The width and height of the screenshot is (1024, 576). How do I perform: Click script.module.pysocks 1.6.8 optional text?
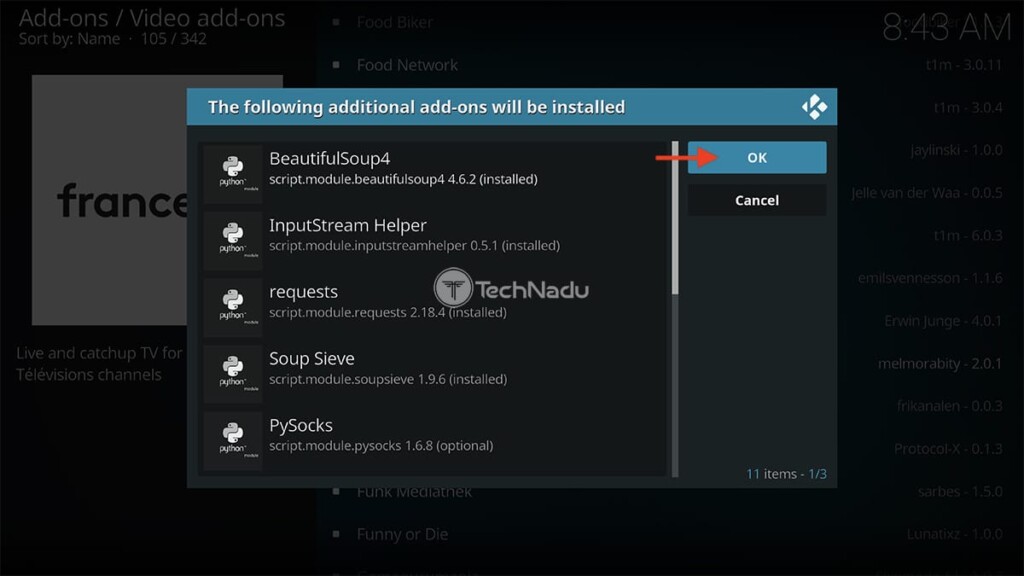tap(381, 445)
